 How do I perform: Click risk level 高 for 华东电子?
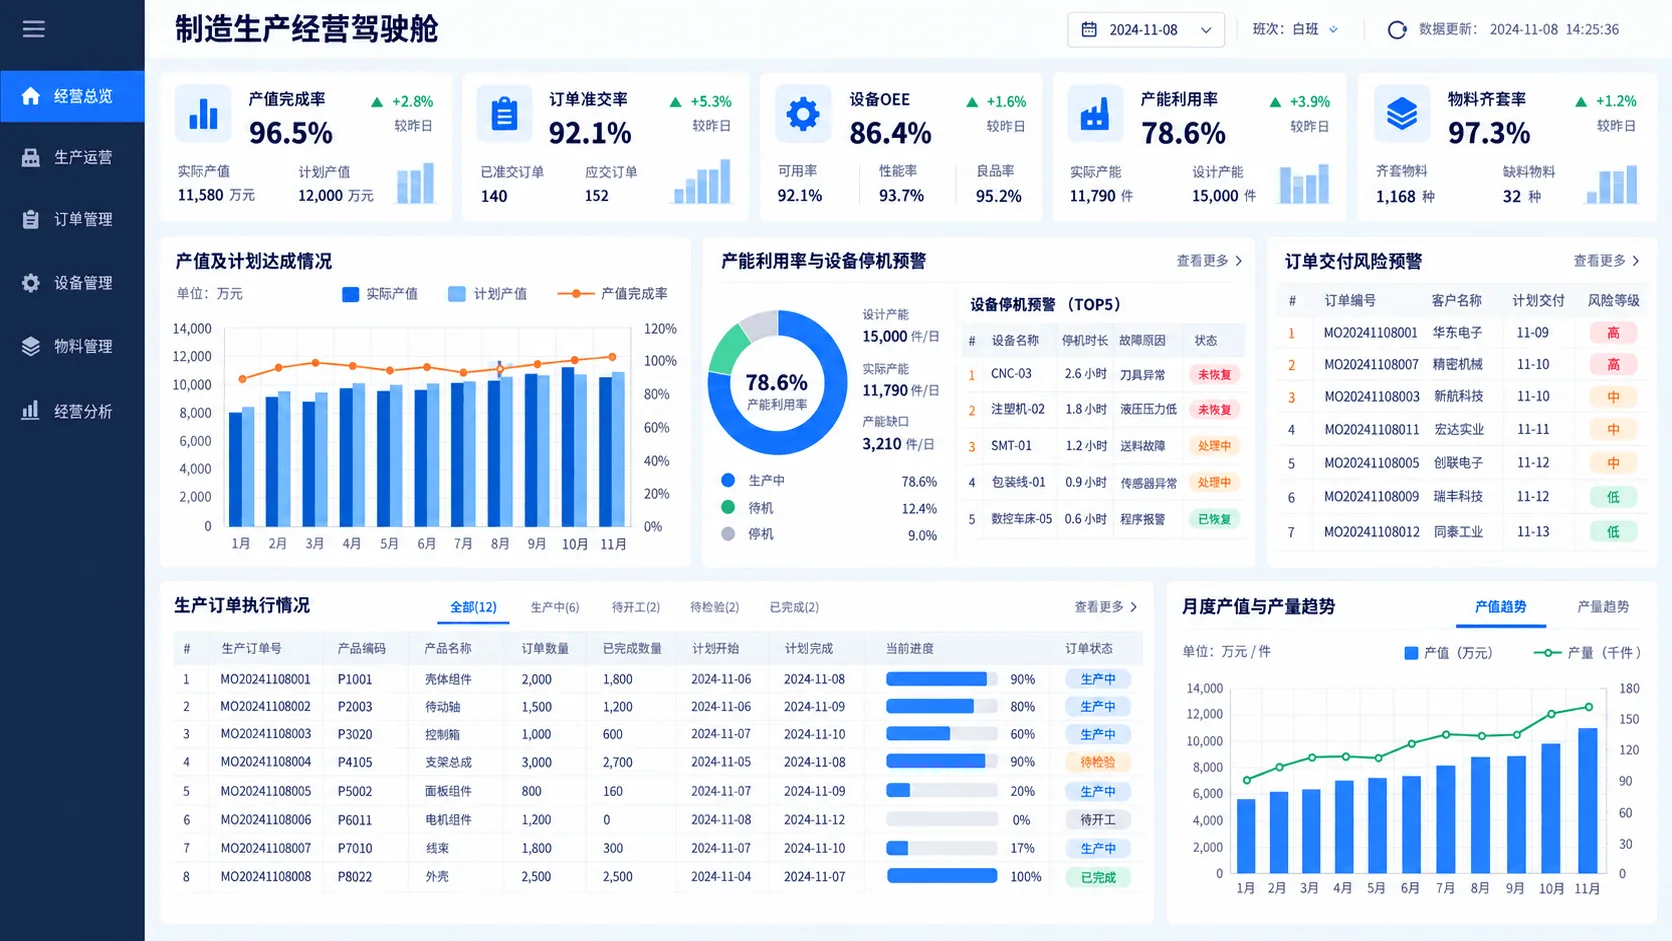pyautogui.click(x=1613, y=333)
